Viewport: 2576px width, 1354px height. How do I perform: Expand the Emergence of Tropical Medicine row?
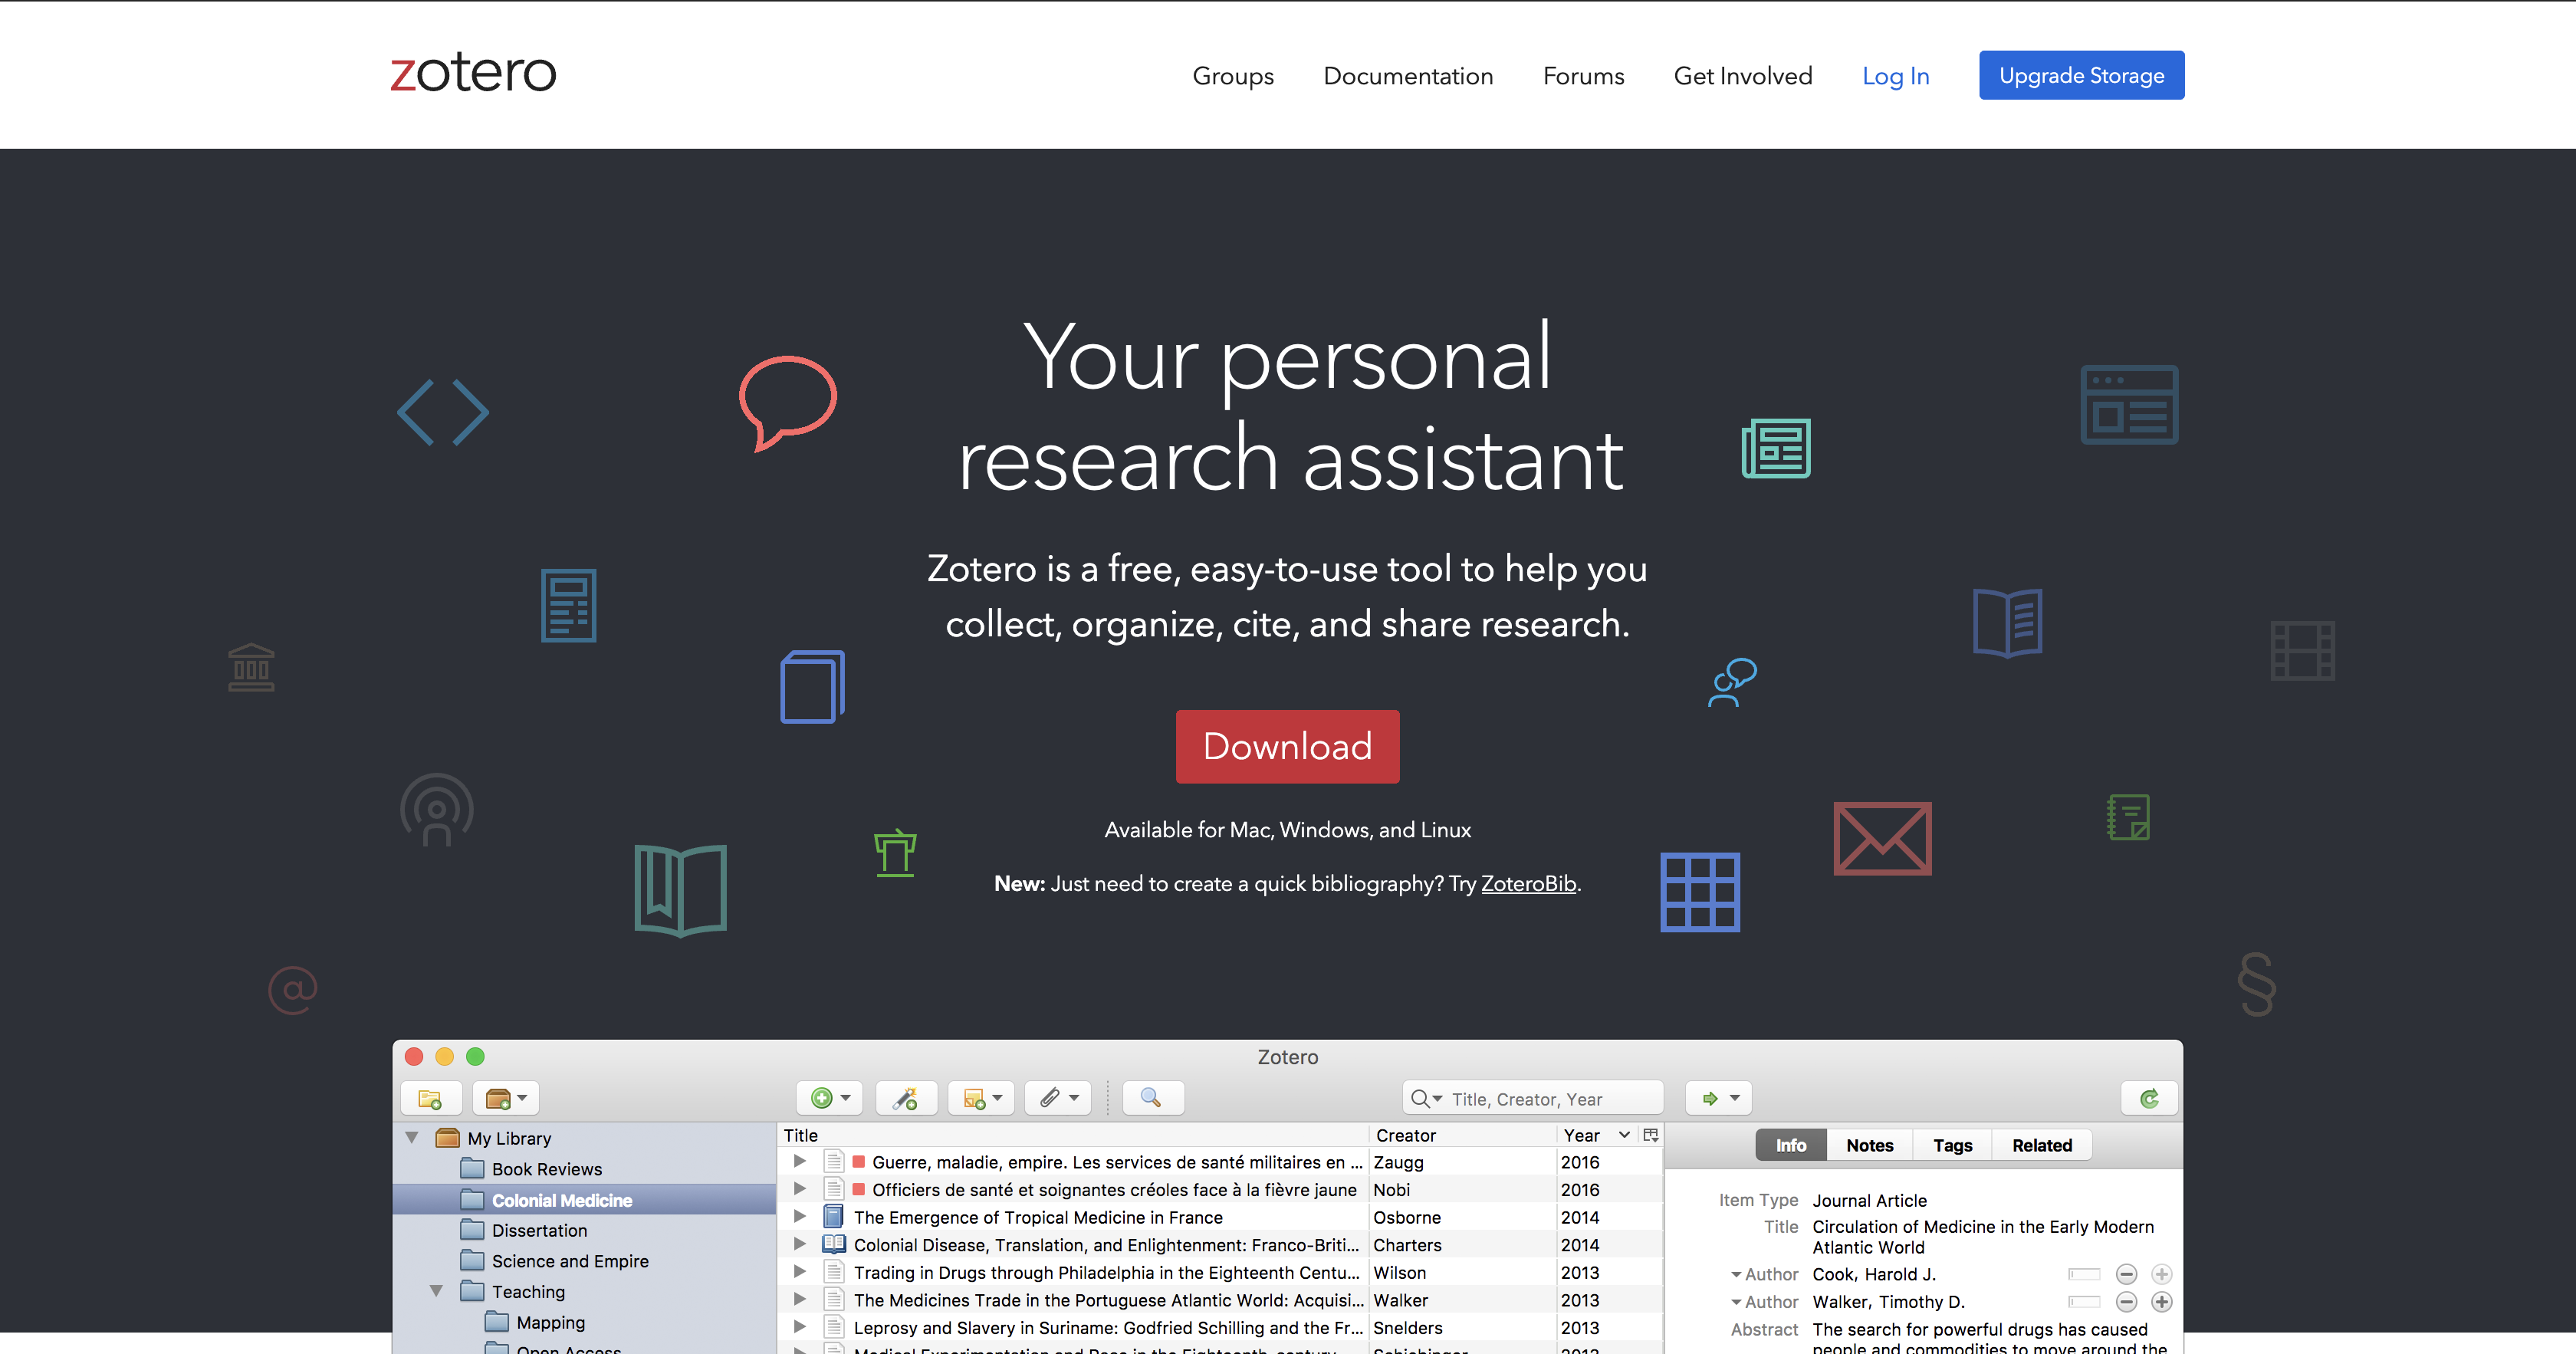click(800, 1217)
